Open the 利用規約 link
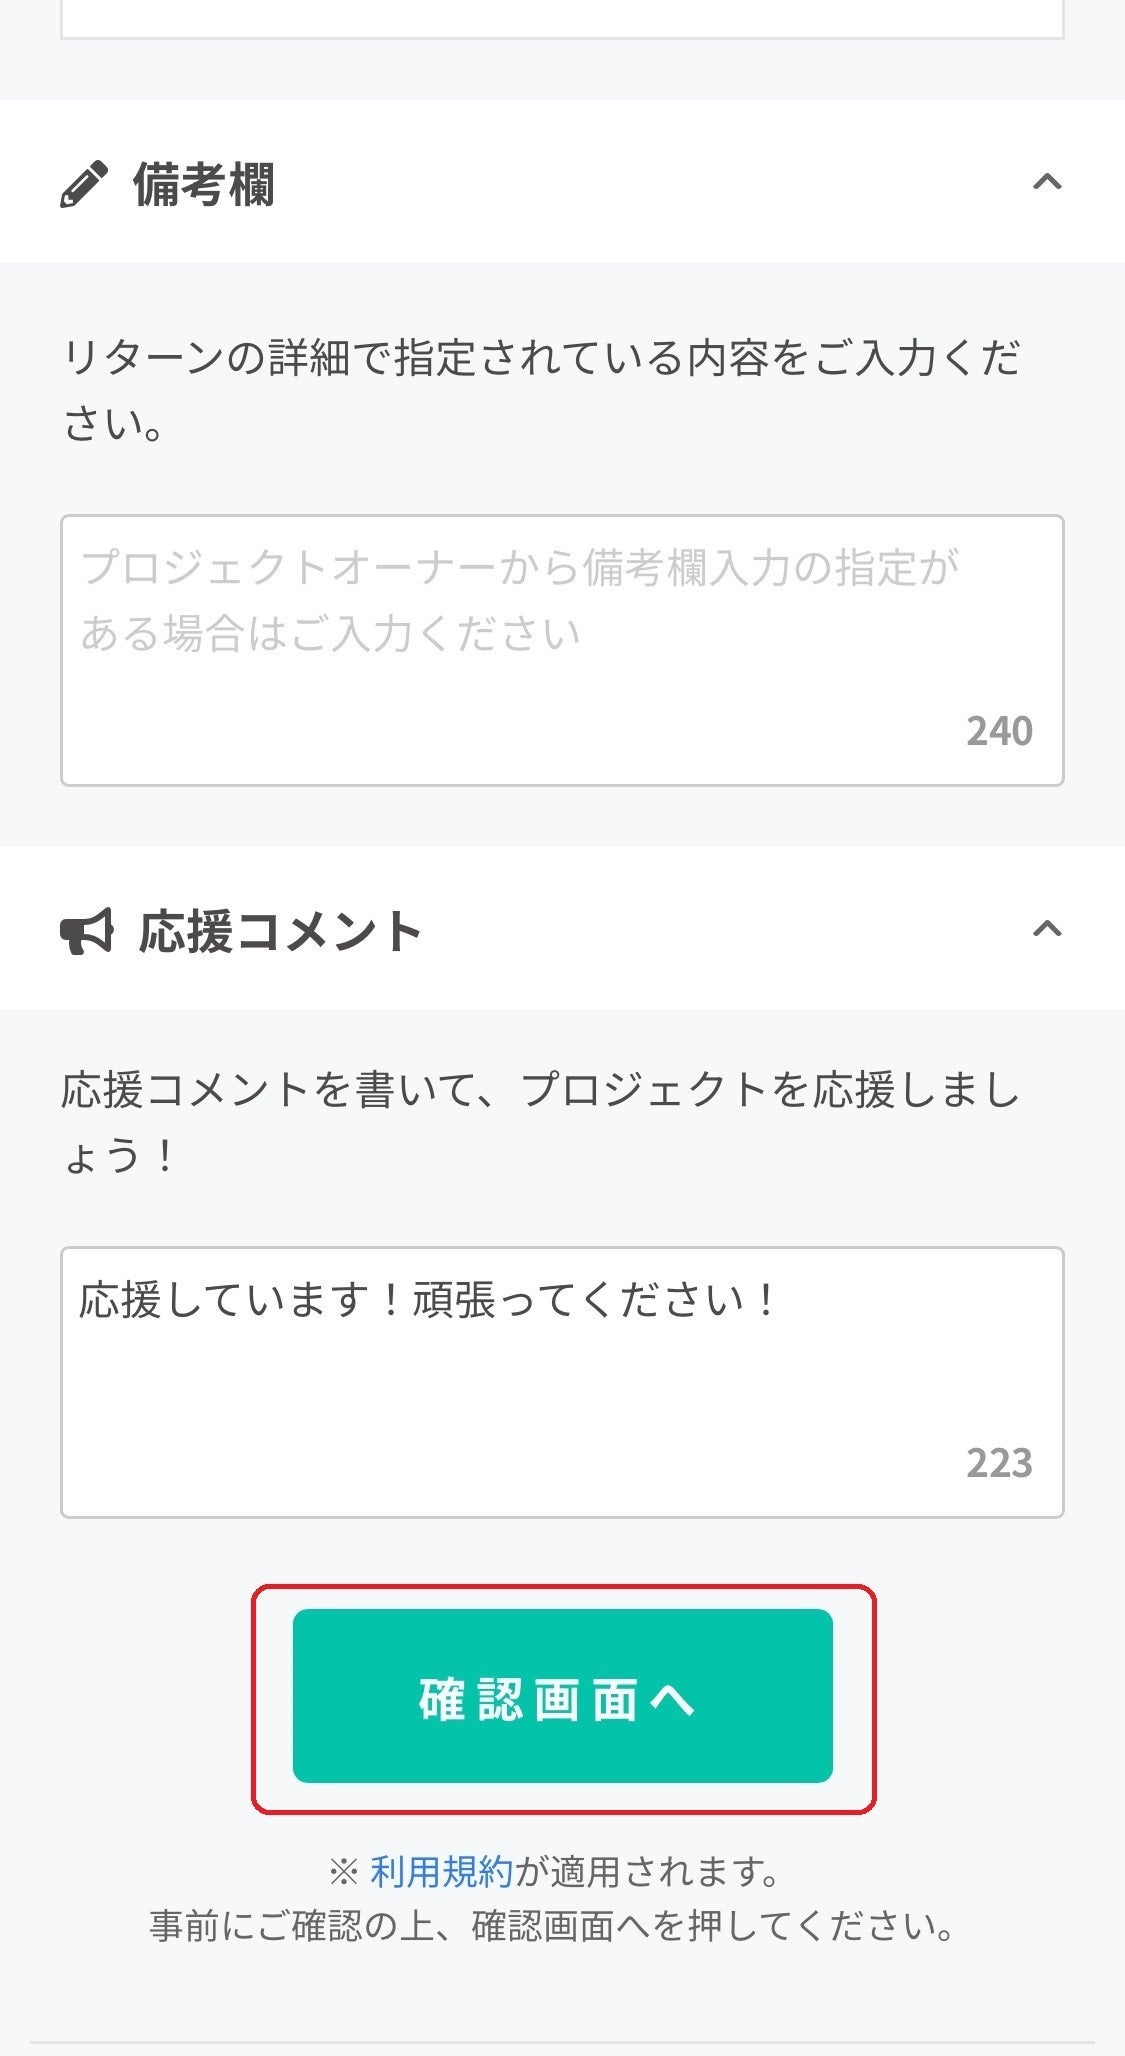 (441, 1871)
